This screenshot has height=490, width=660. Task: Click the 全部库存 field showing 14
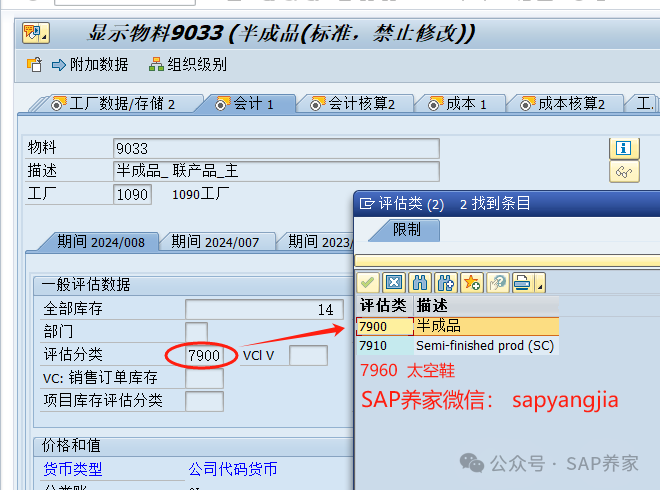click(264, 309)
